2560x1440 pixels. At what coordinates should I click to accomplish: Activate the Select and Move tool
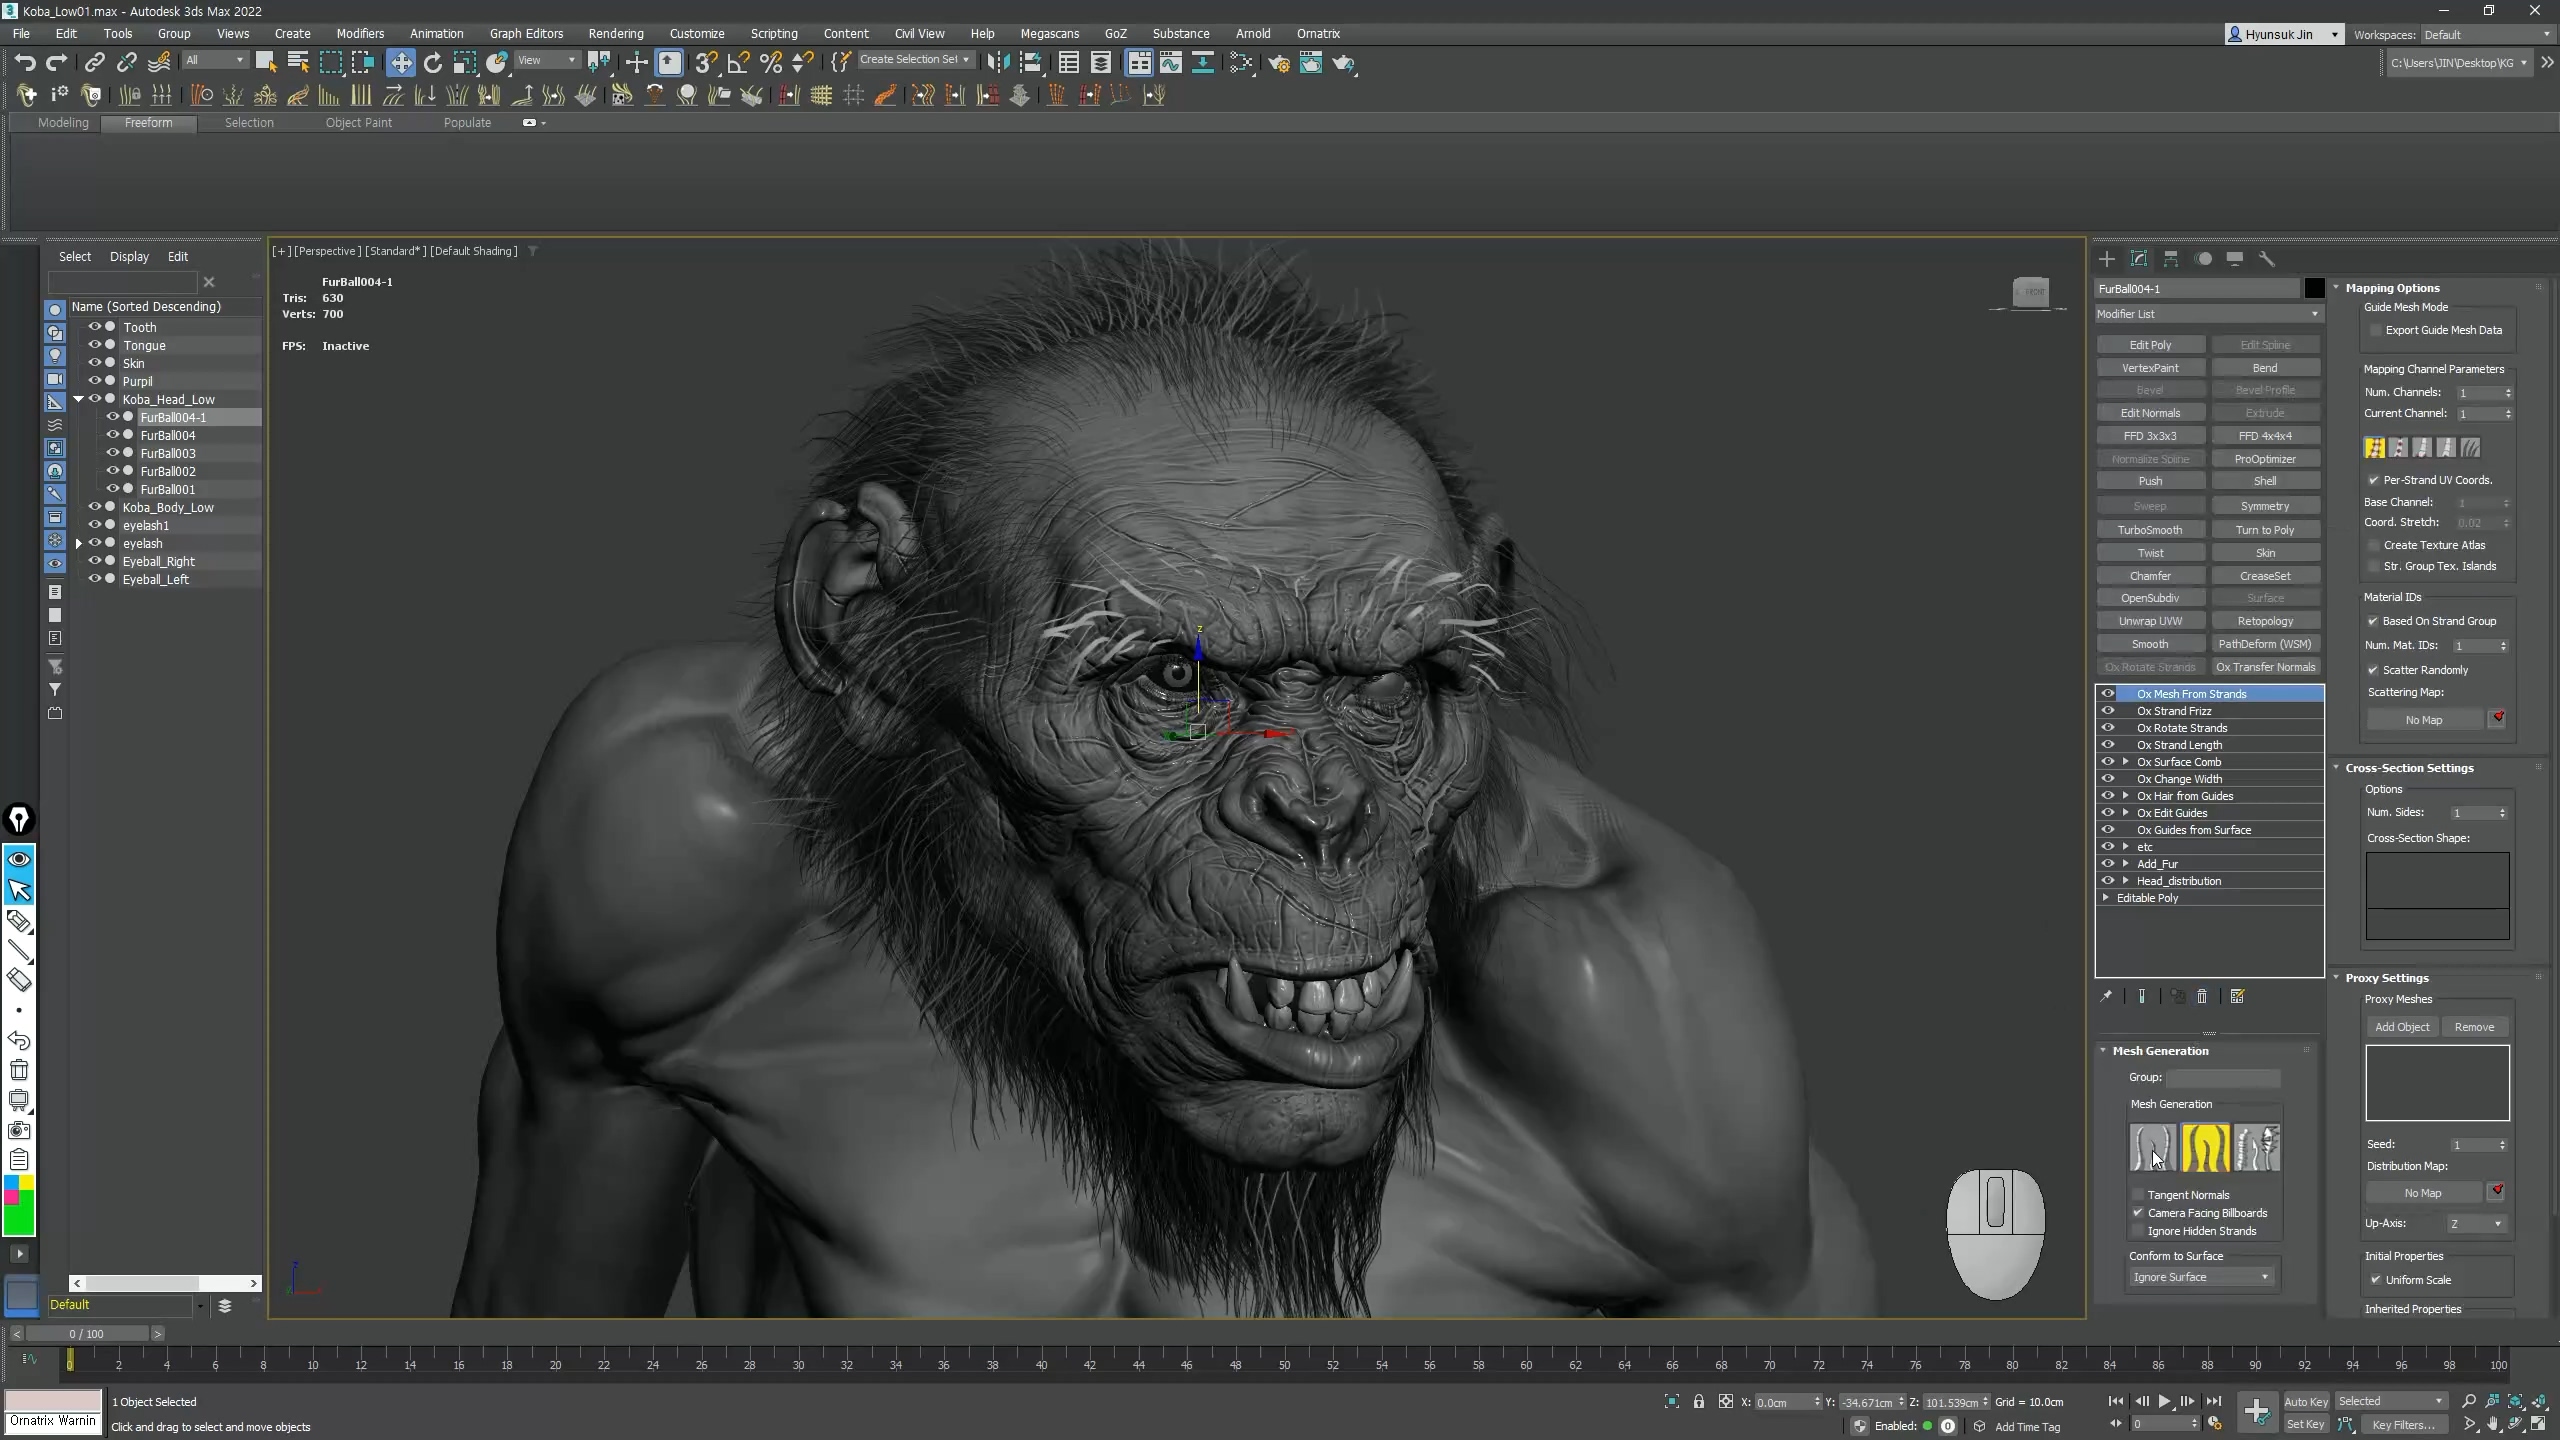[400, 63]
